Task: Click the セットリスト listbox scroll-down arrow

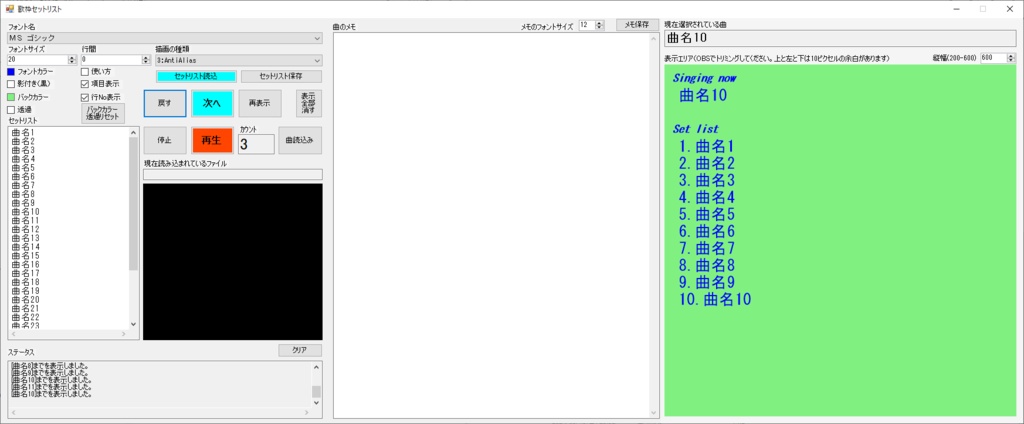Action: click(133, 323)
